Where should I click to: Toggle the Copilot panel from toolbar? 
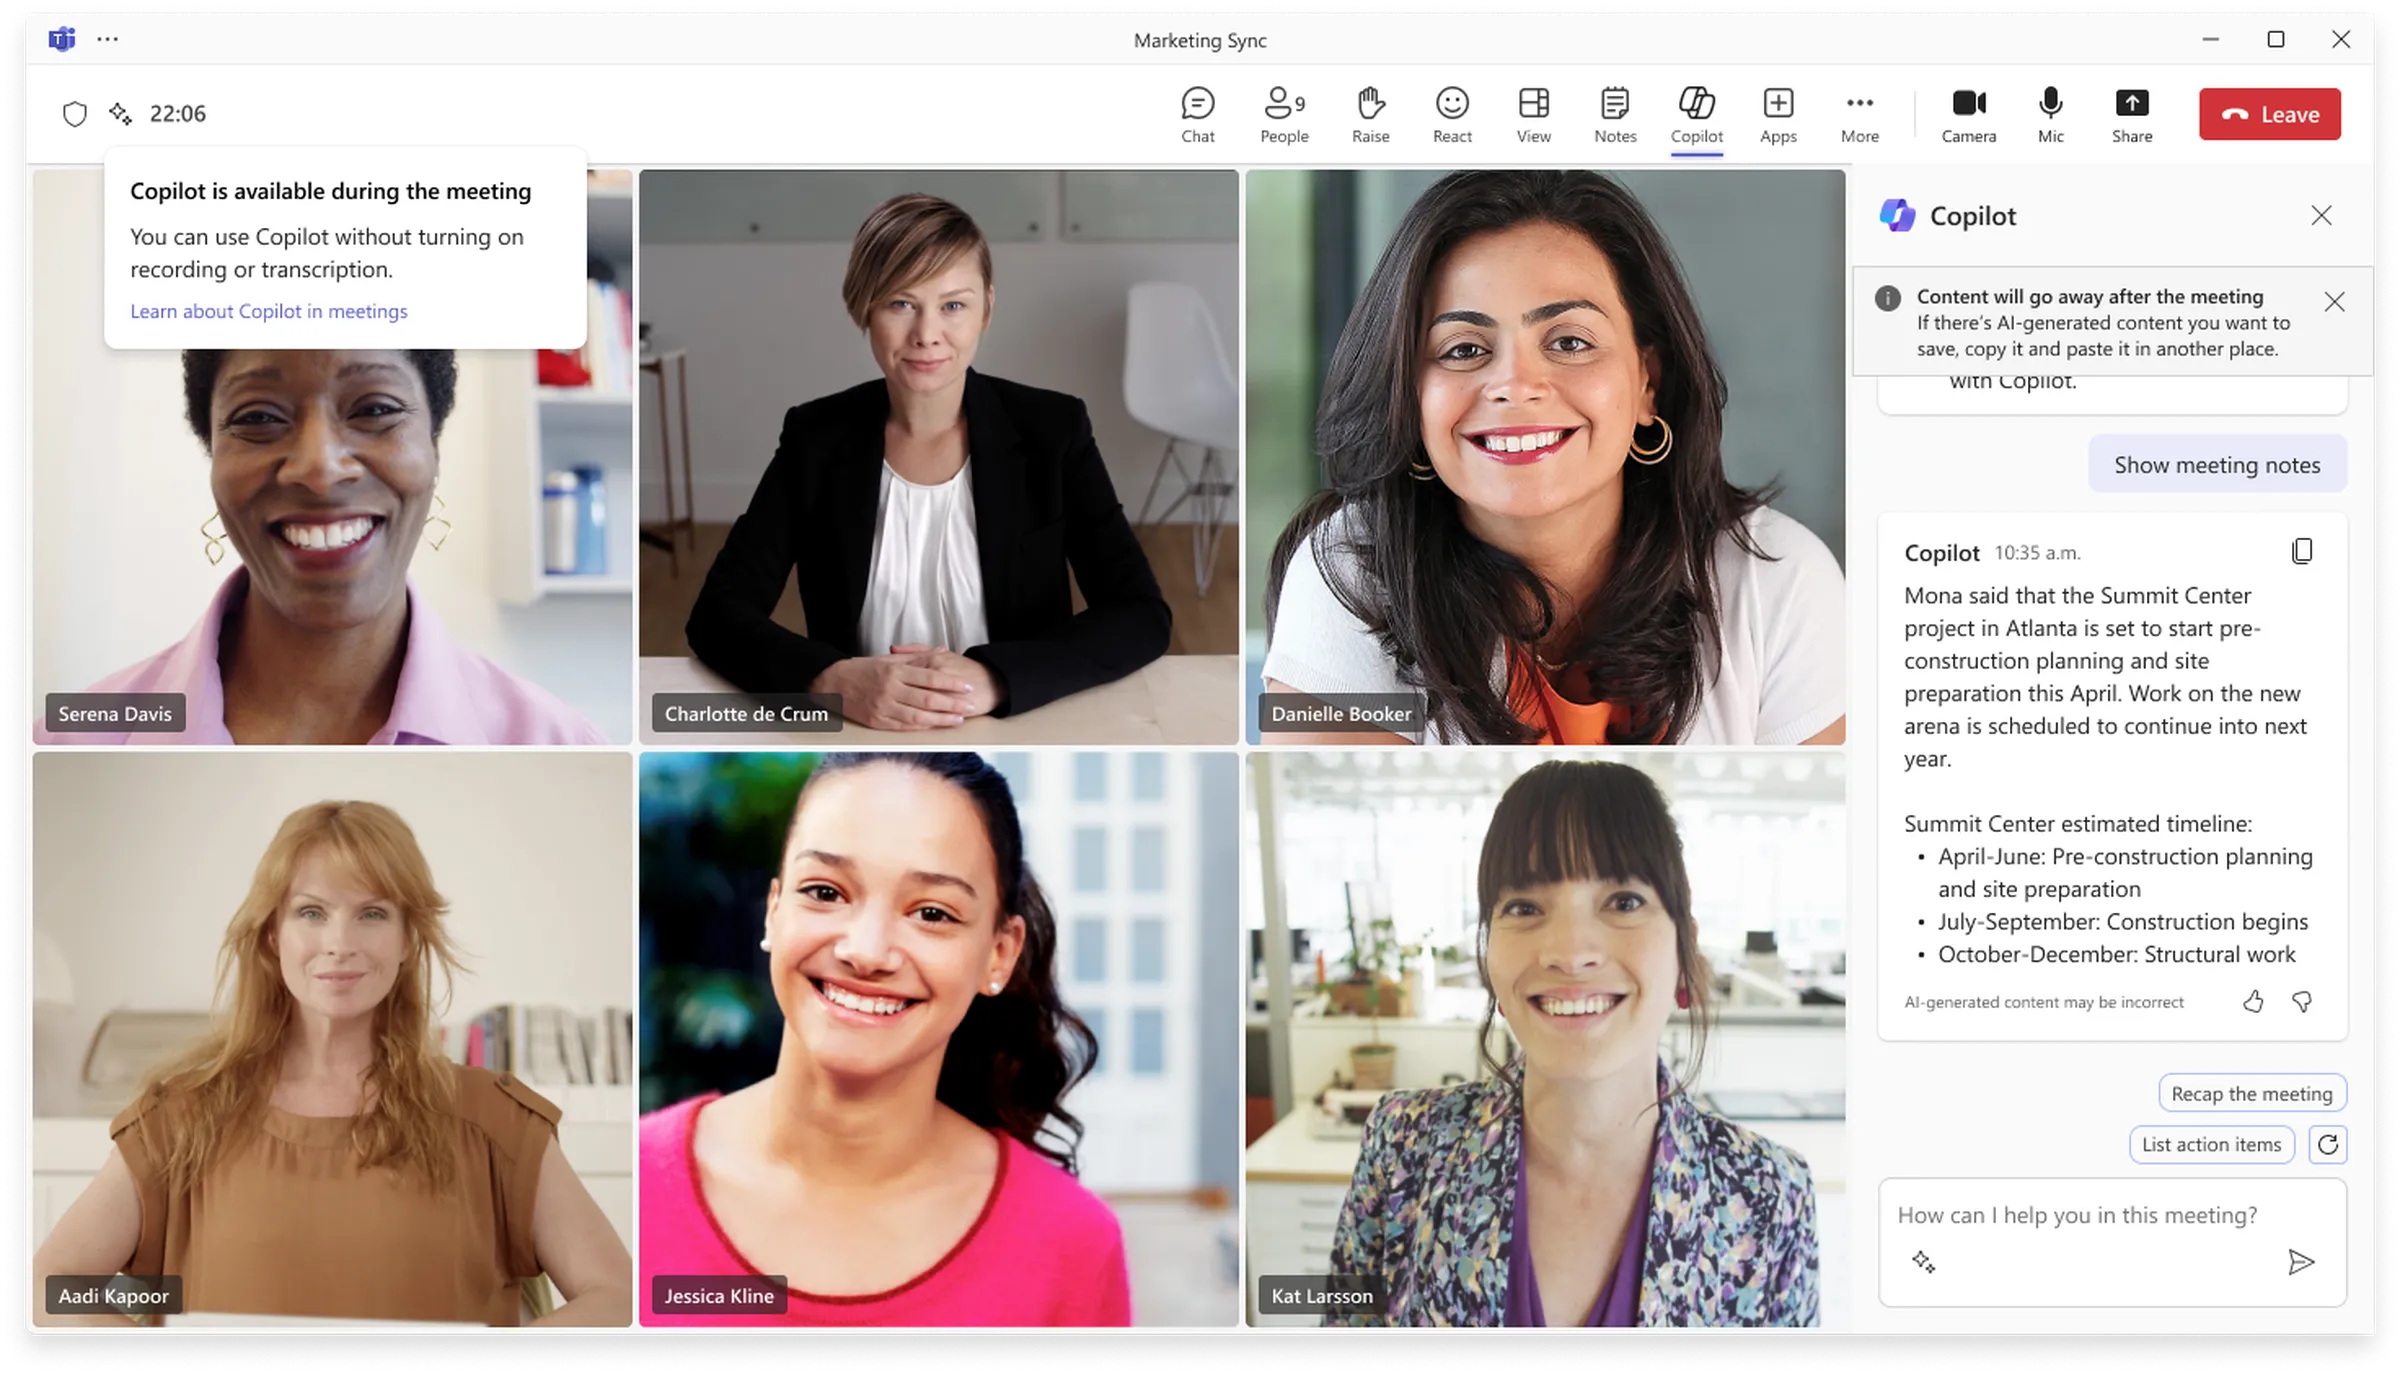1696,115
